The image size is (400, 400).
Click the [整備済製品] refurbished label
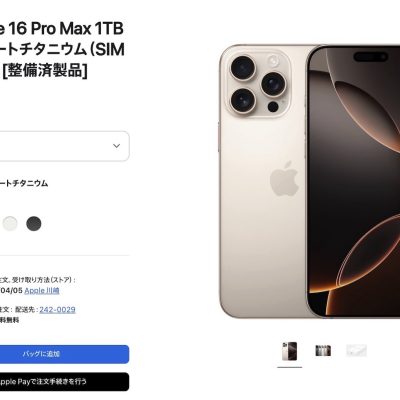(45, 70)
